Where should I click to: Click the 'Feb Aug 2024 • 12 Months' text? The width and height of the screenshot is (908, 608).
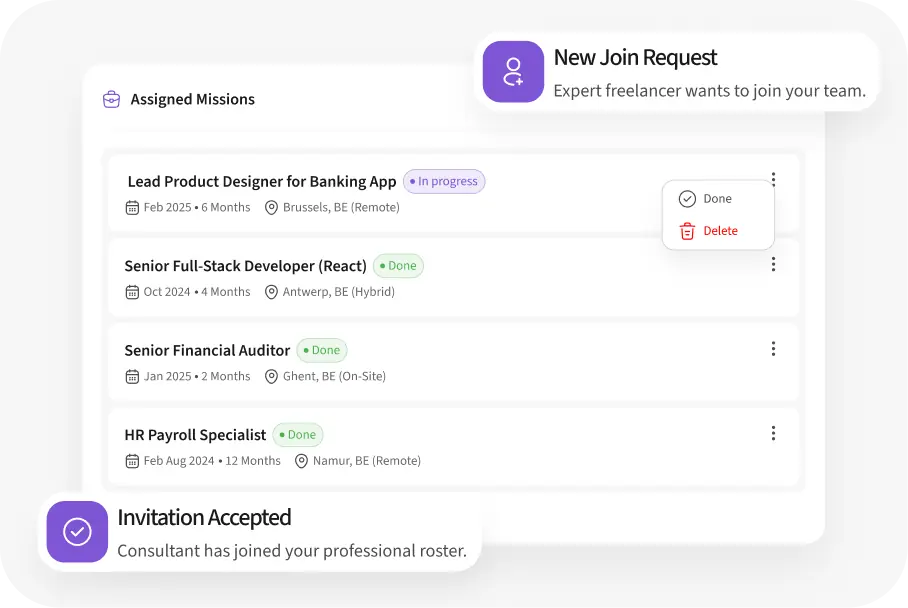coord(212,461)
